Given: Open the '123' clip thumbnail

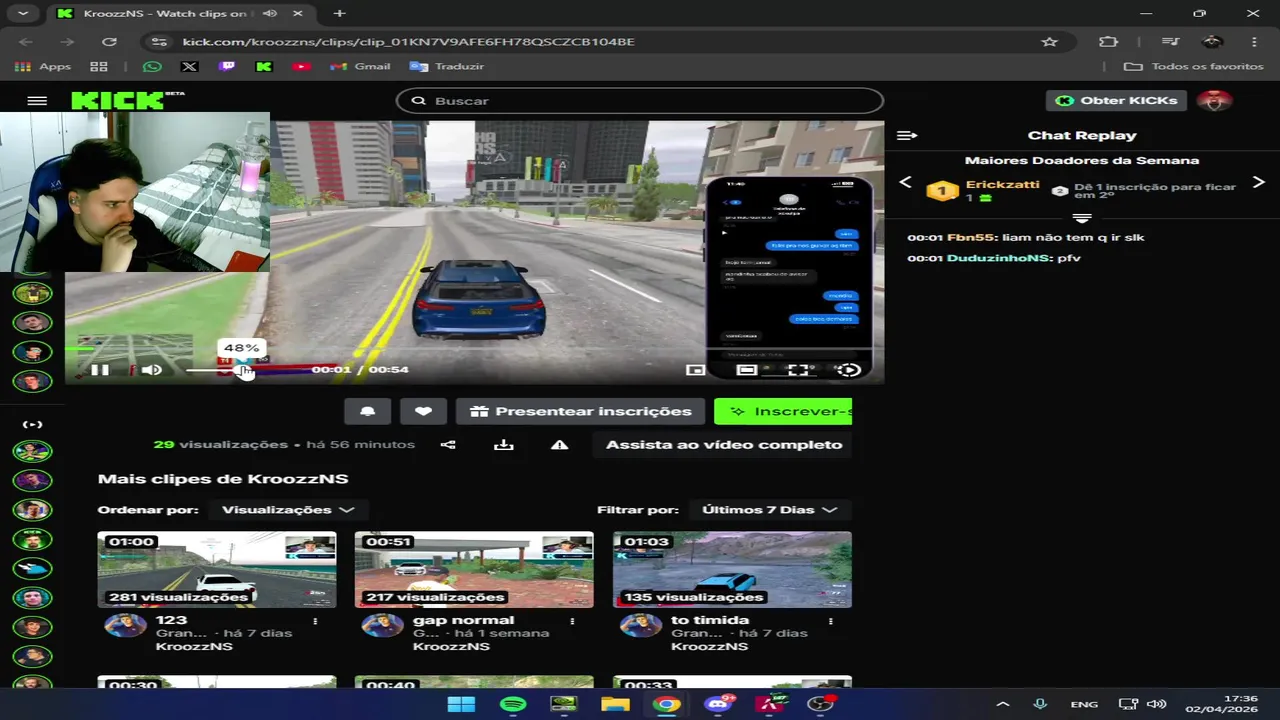Looking at the screenshot, I should 217,569.
